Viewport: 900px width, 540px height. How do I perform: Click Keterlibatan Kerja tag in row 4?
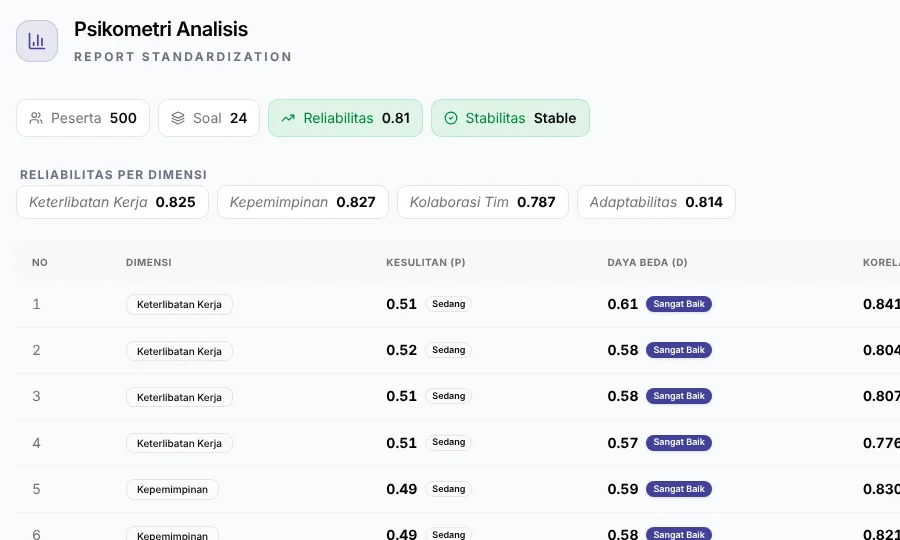pos(179,443)
